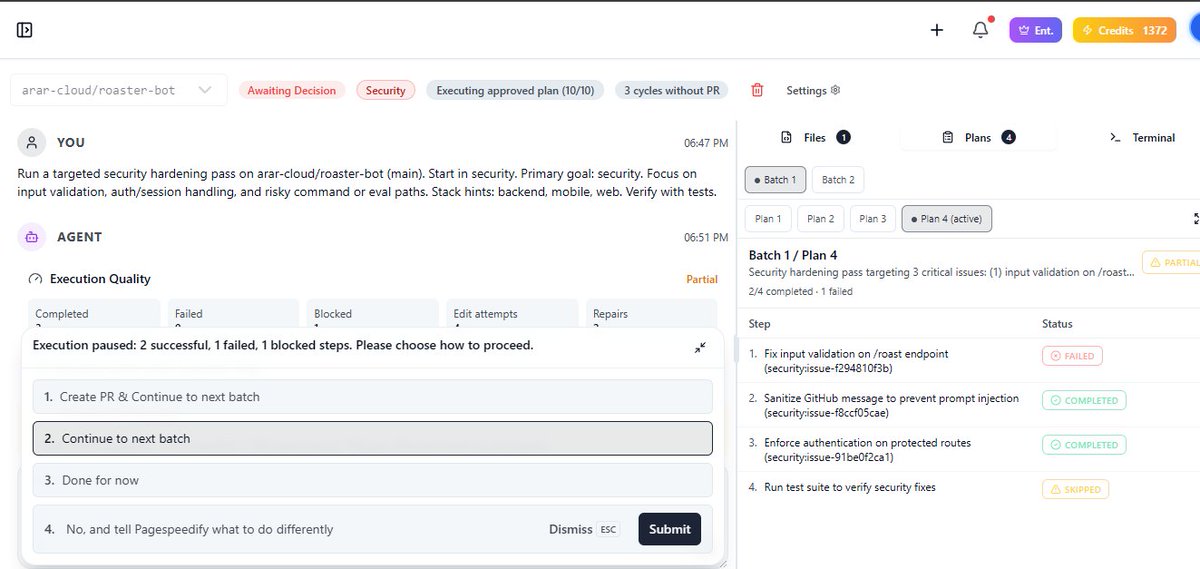1200x569 pixels.
Task: Click the Step column header
Action: tap(760, 324)
